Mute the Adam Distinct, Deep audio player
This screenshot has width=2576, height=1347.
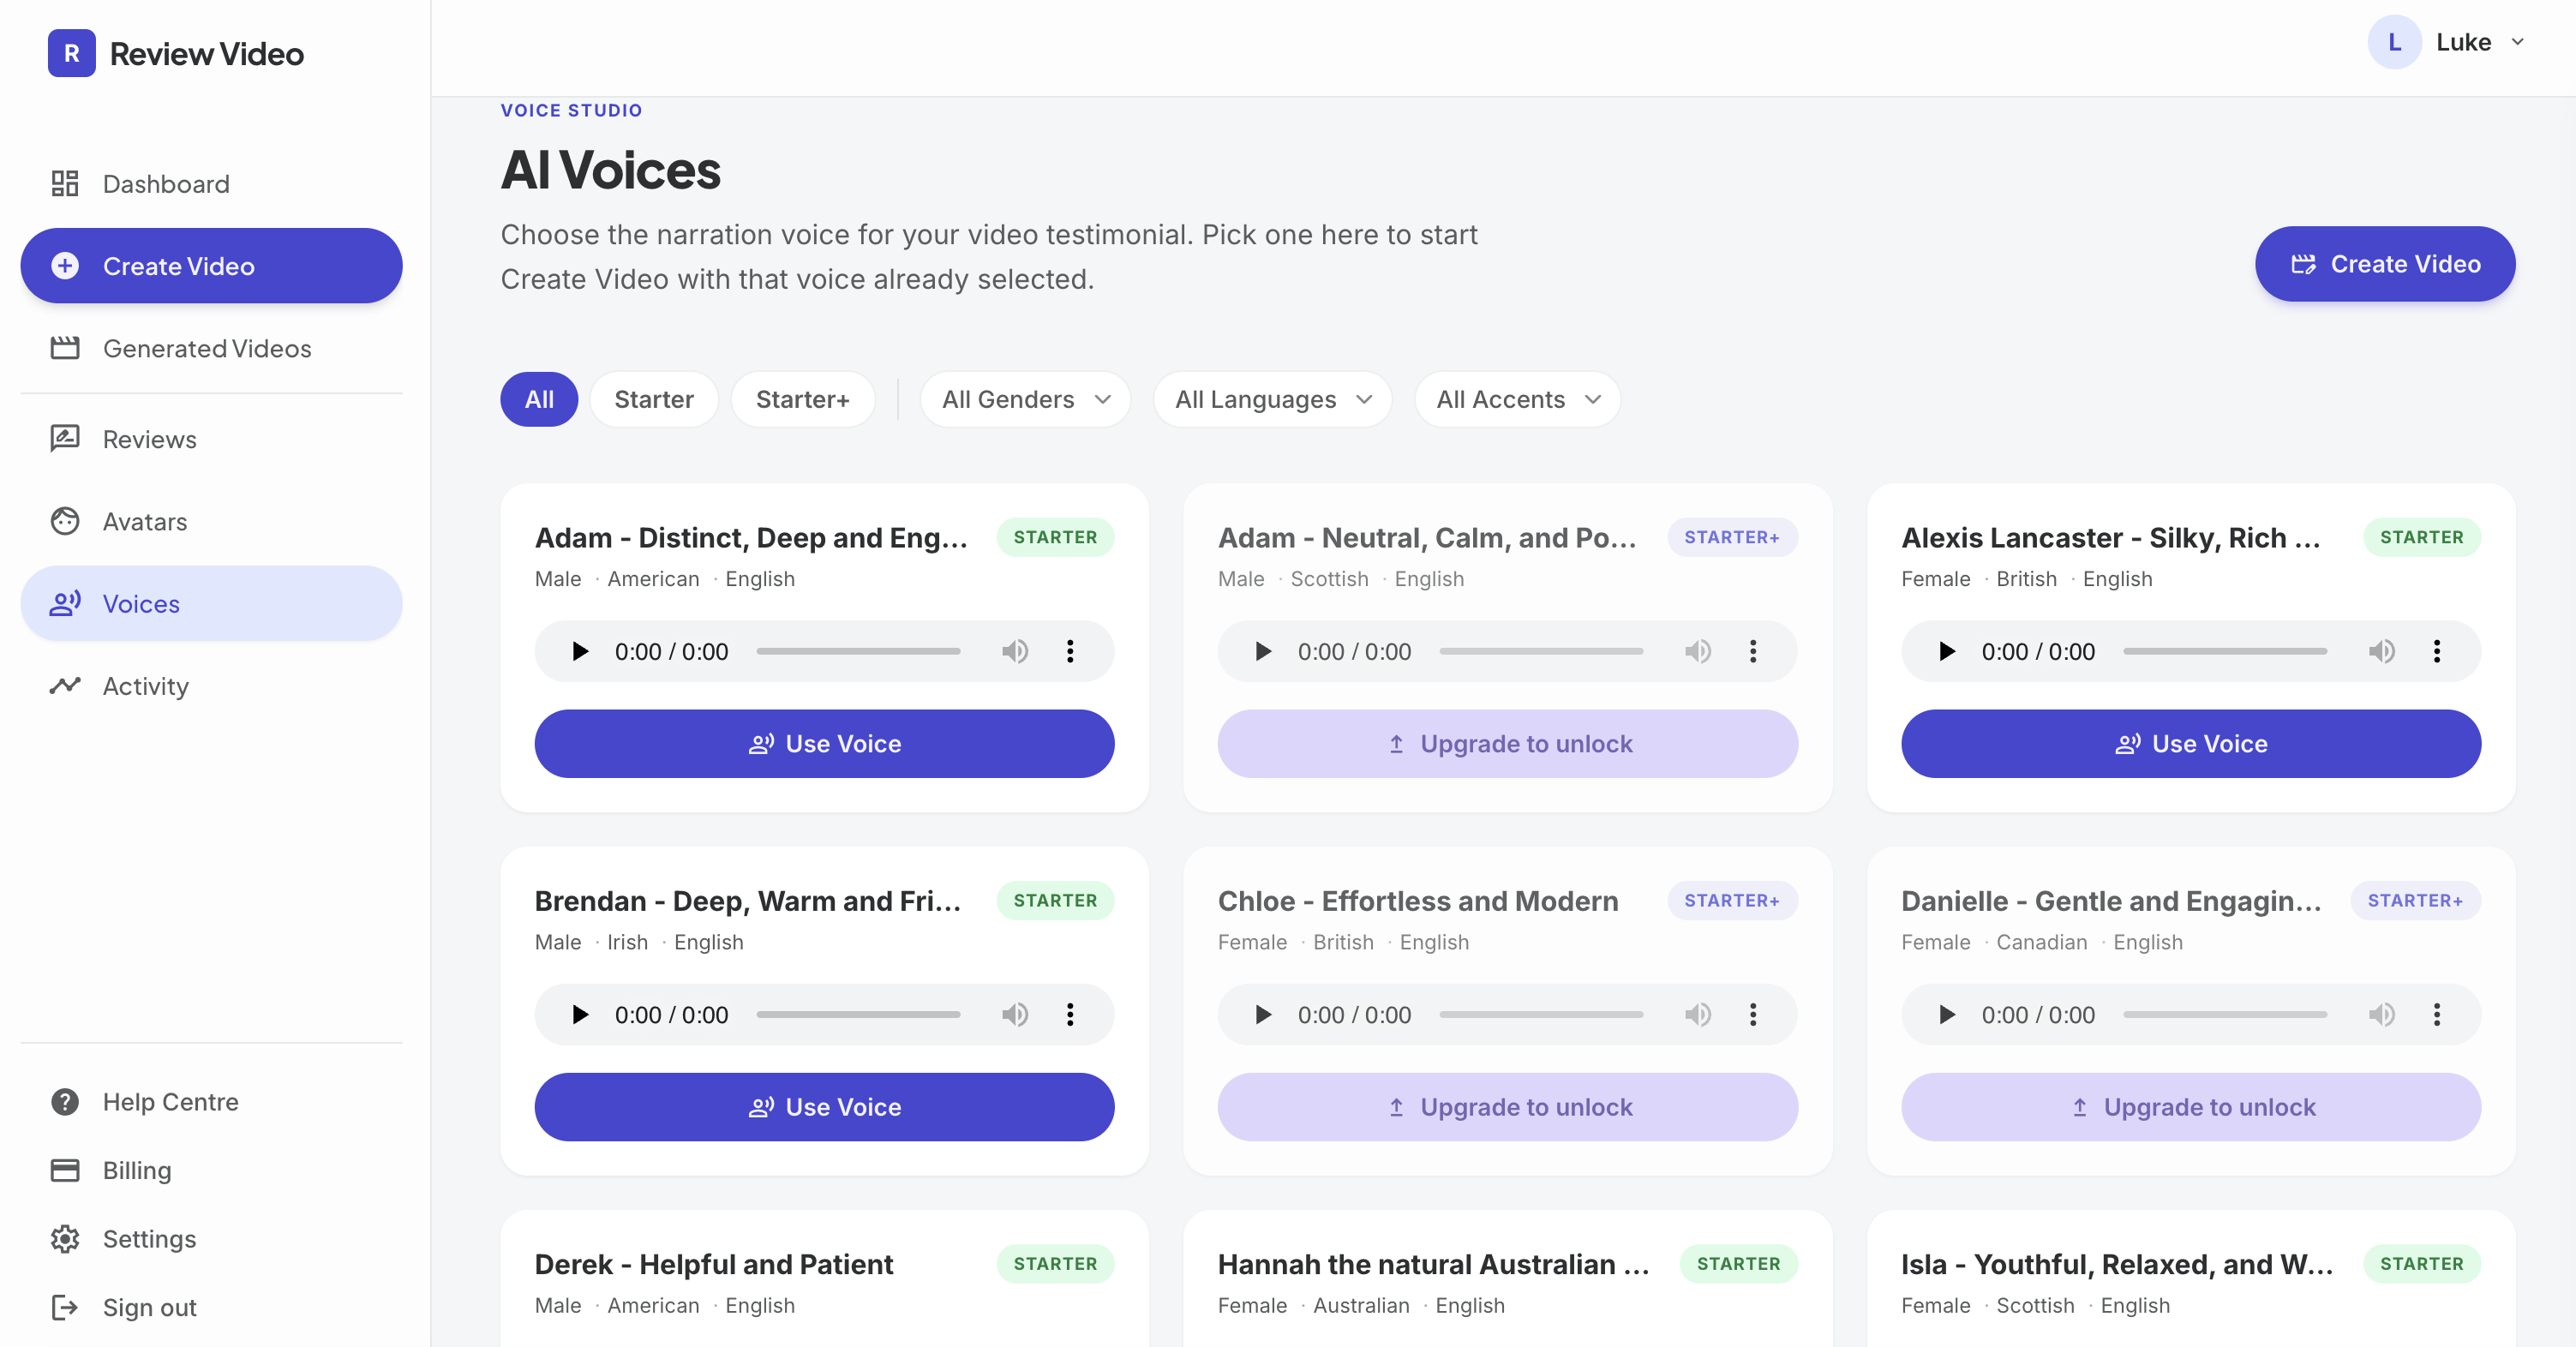click(1015, 652)
